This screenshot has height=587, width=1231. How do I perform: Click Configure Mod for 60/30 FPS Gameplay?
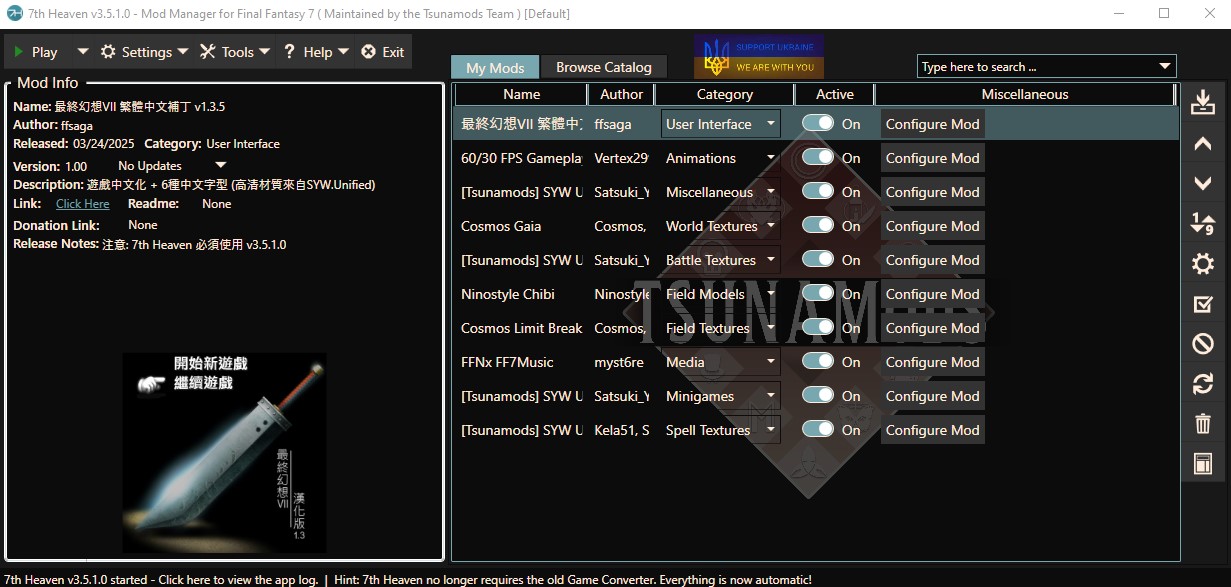tap(933, 158)
